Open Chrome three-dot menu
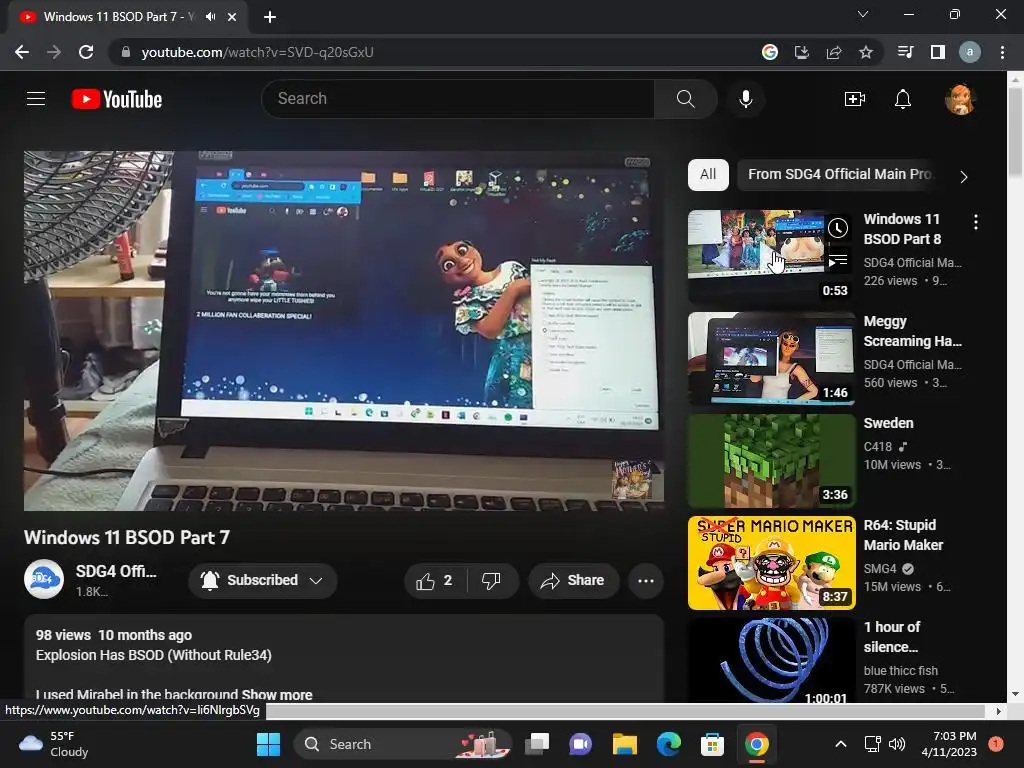 1002,52
